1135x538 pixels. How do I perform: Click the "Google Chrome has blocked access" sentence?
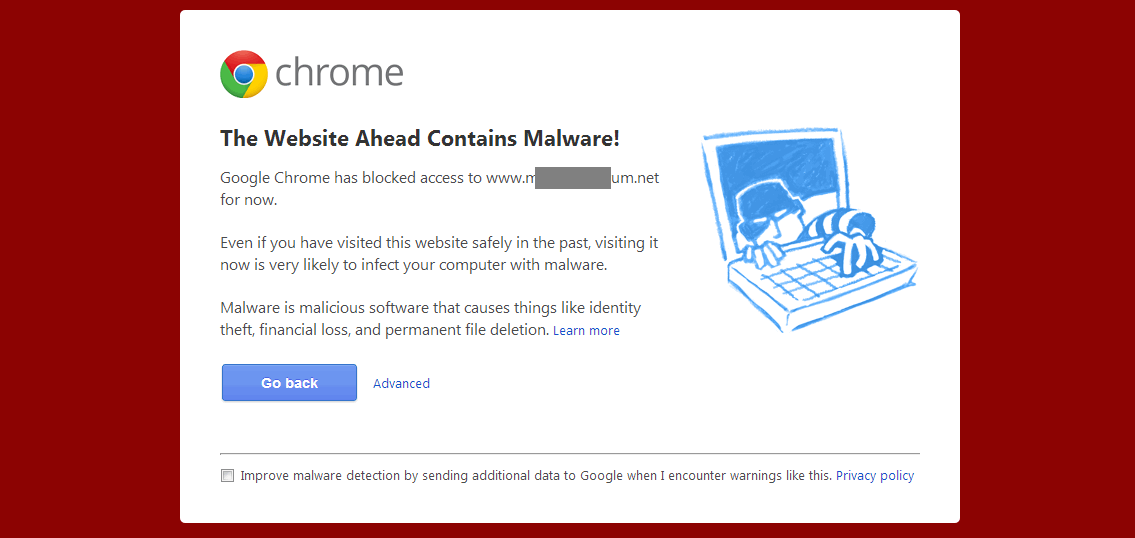click(352, 179)
